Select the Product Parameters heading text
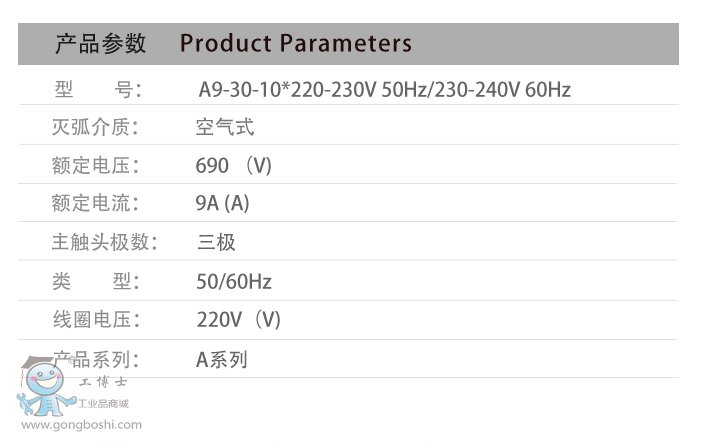 click(295, 44)
